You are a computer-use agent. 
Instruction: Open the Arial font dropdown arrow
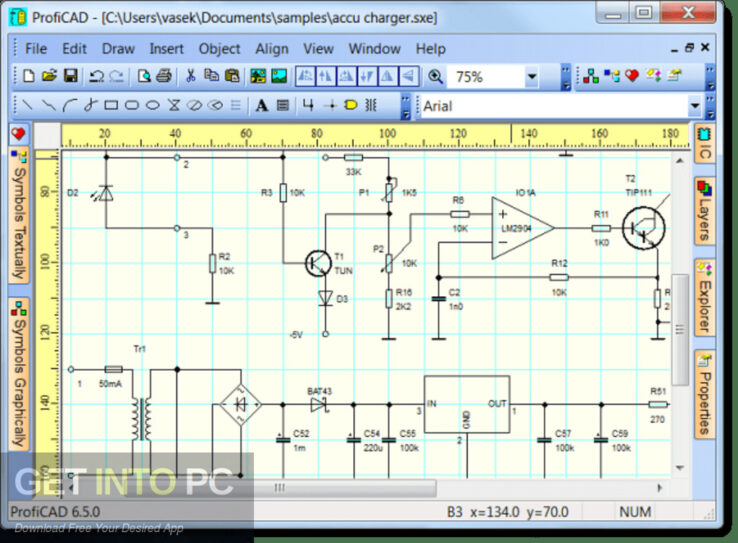695,106
